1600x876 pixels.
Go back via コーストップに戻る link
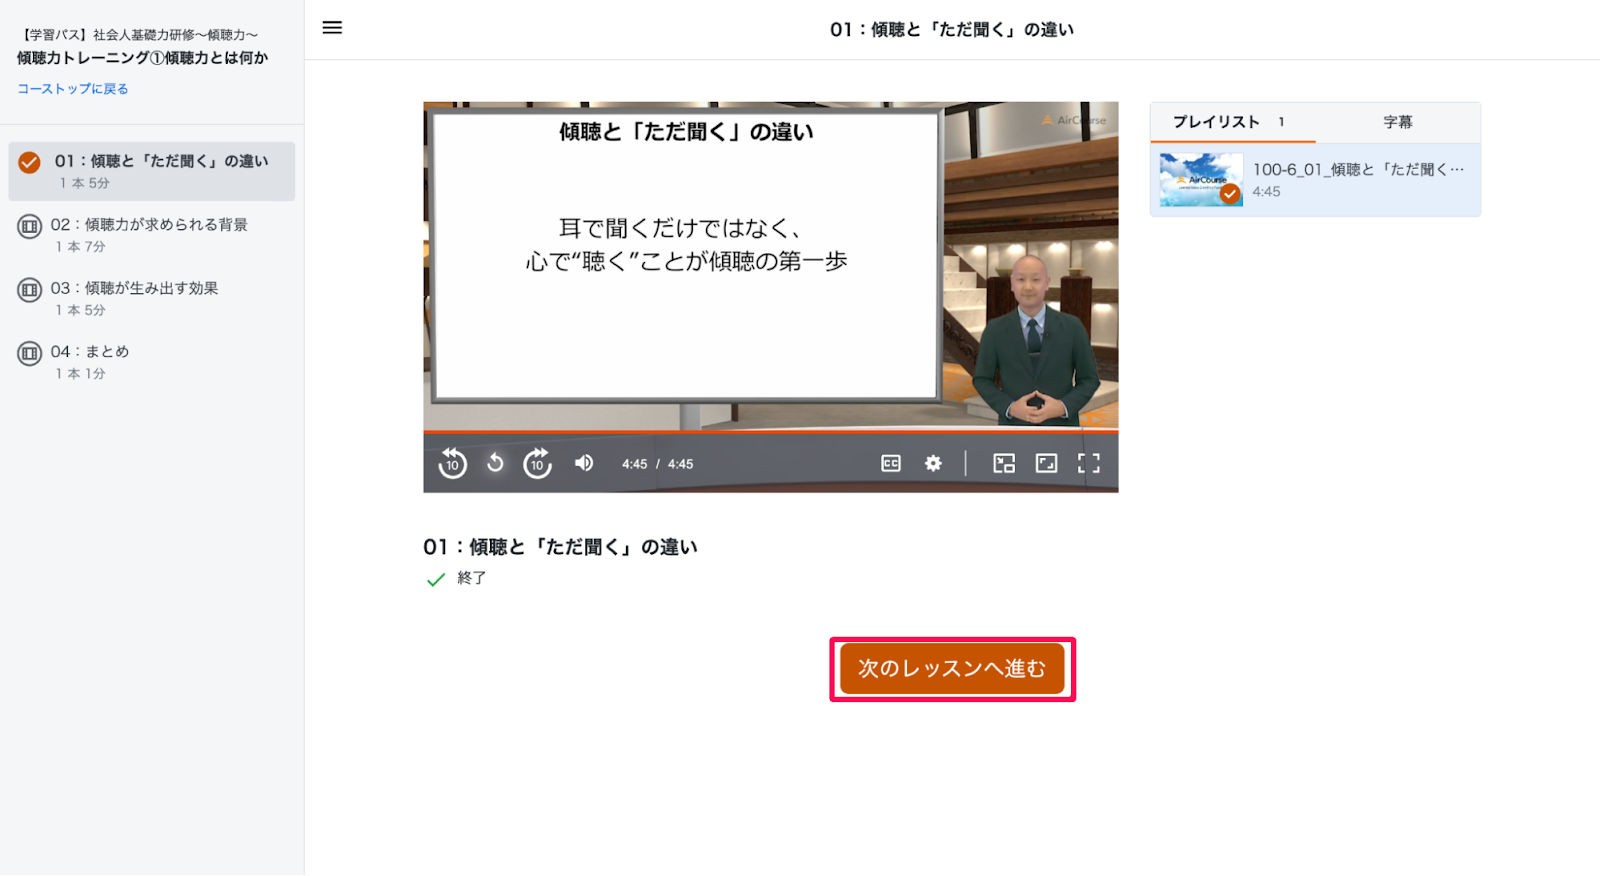click(73, 89)
